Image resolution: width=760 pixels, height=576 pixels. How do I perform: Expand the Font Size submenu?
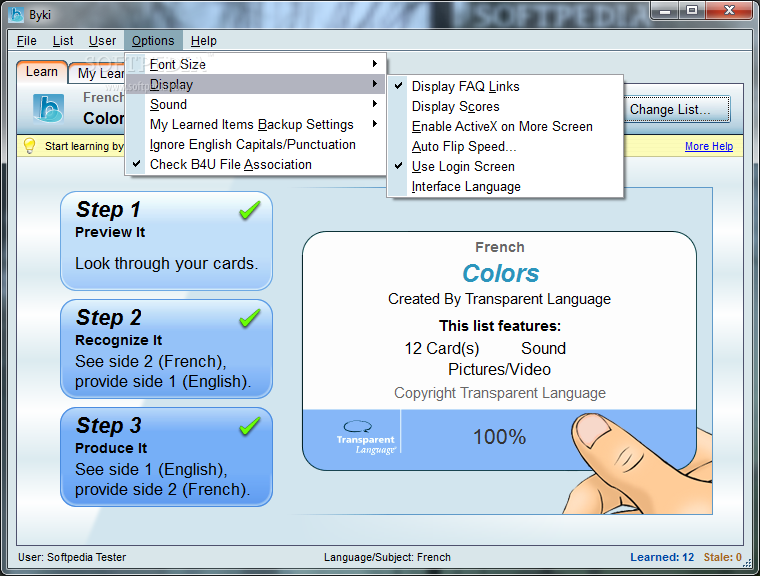(255, 64)
